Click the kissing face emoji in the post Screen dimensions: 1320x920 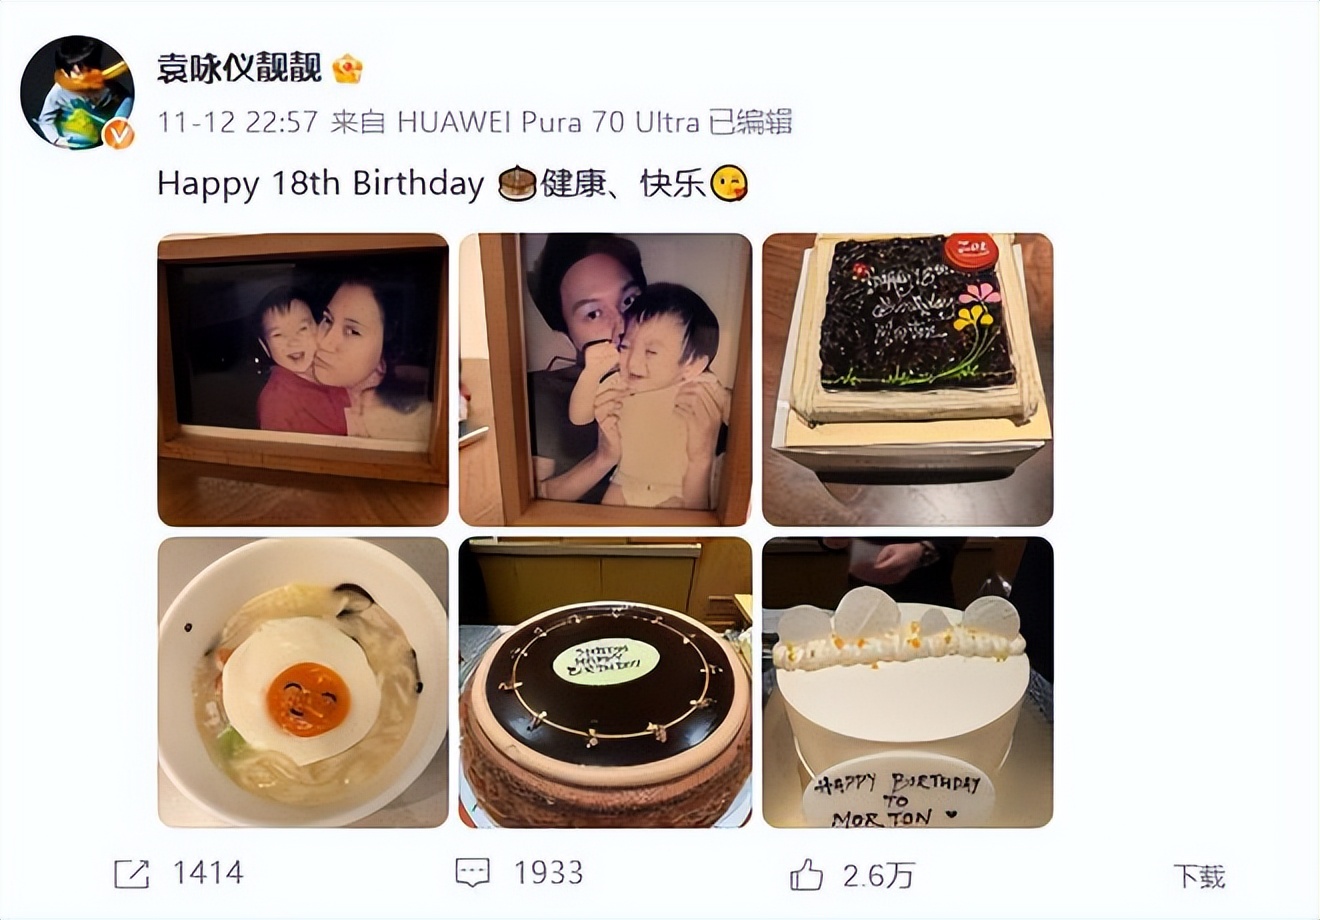click(x=729, y=184)
